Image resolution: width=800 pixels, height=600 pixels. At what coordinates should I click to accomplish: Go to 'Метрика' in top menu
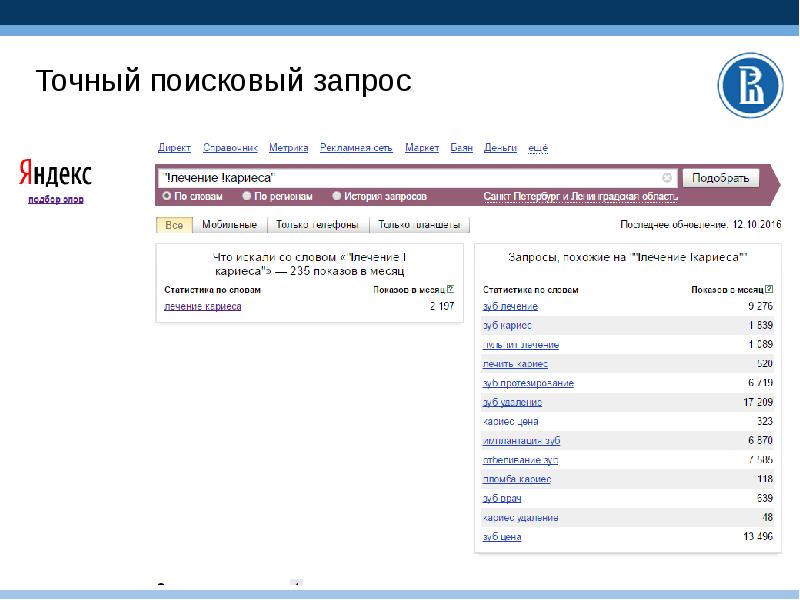[288, 148]
